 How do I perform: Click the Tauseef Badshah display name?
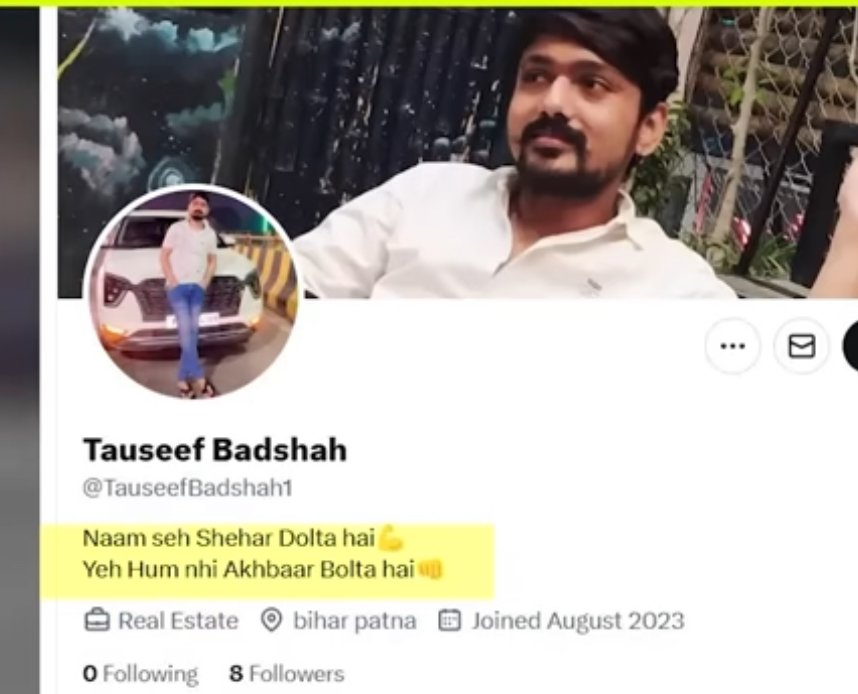215,450
